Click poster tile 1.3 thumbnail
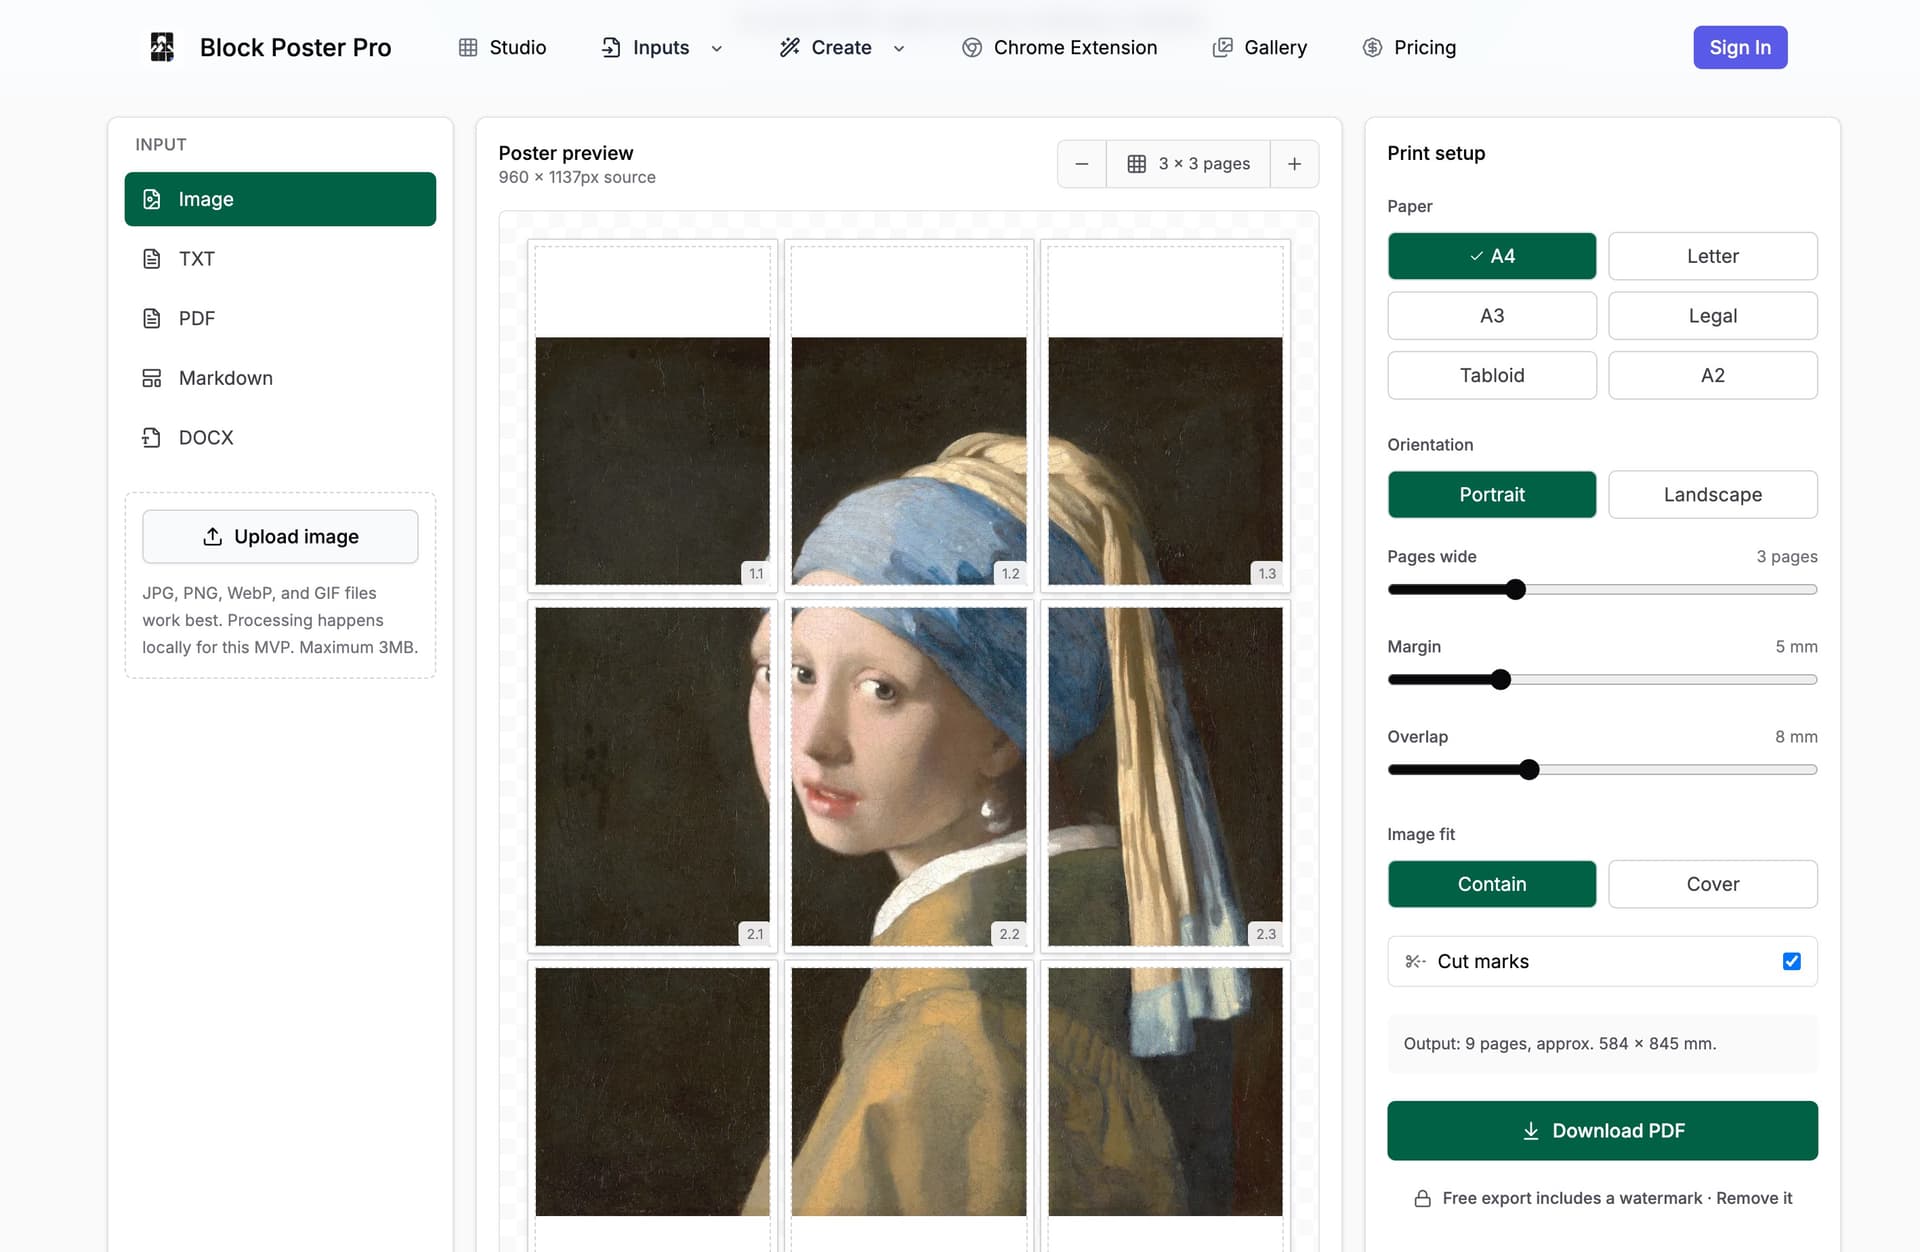The image size is (1920, 1252). click(x=1165, y=415)
